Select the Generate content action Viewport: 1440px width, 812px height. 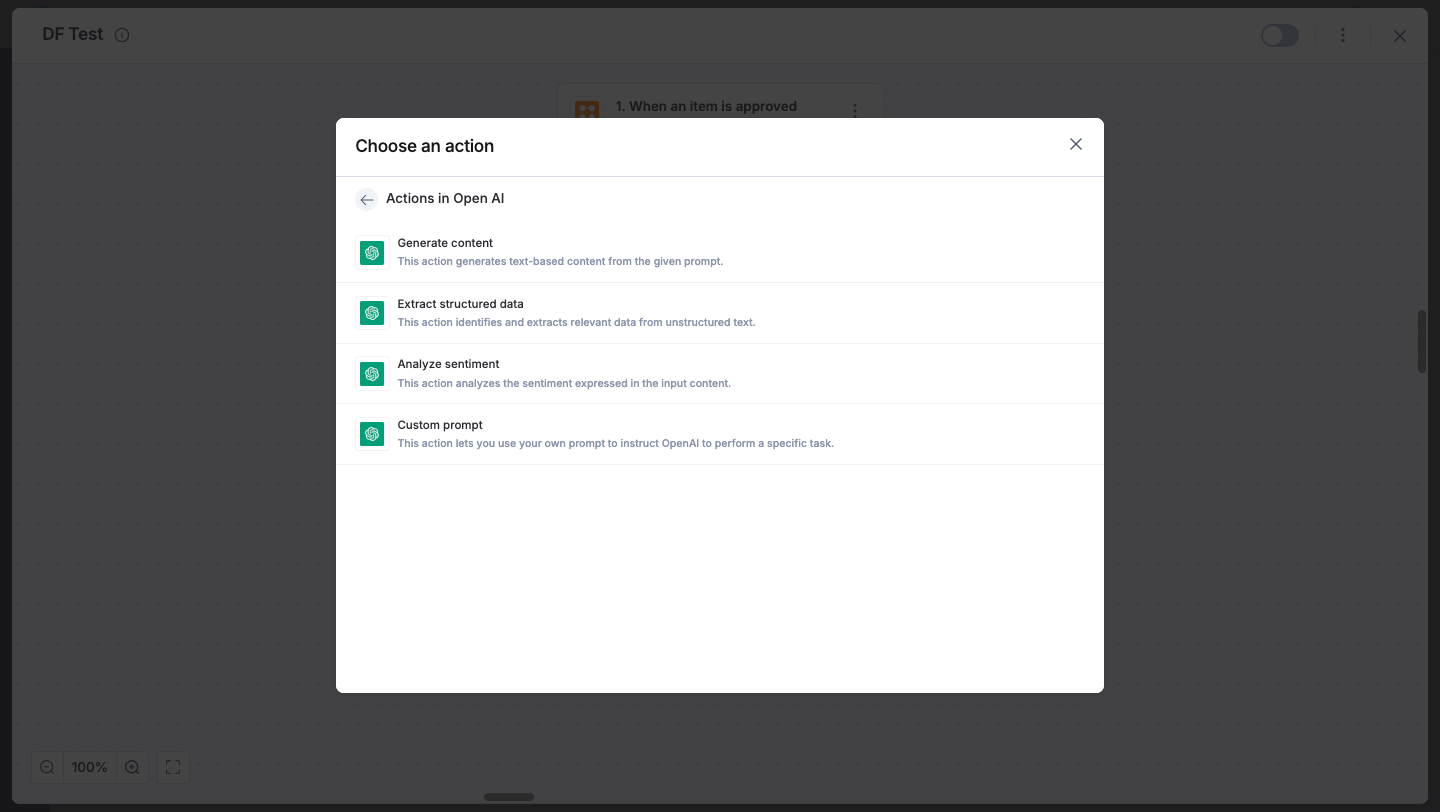pos(720,252)
